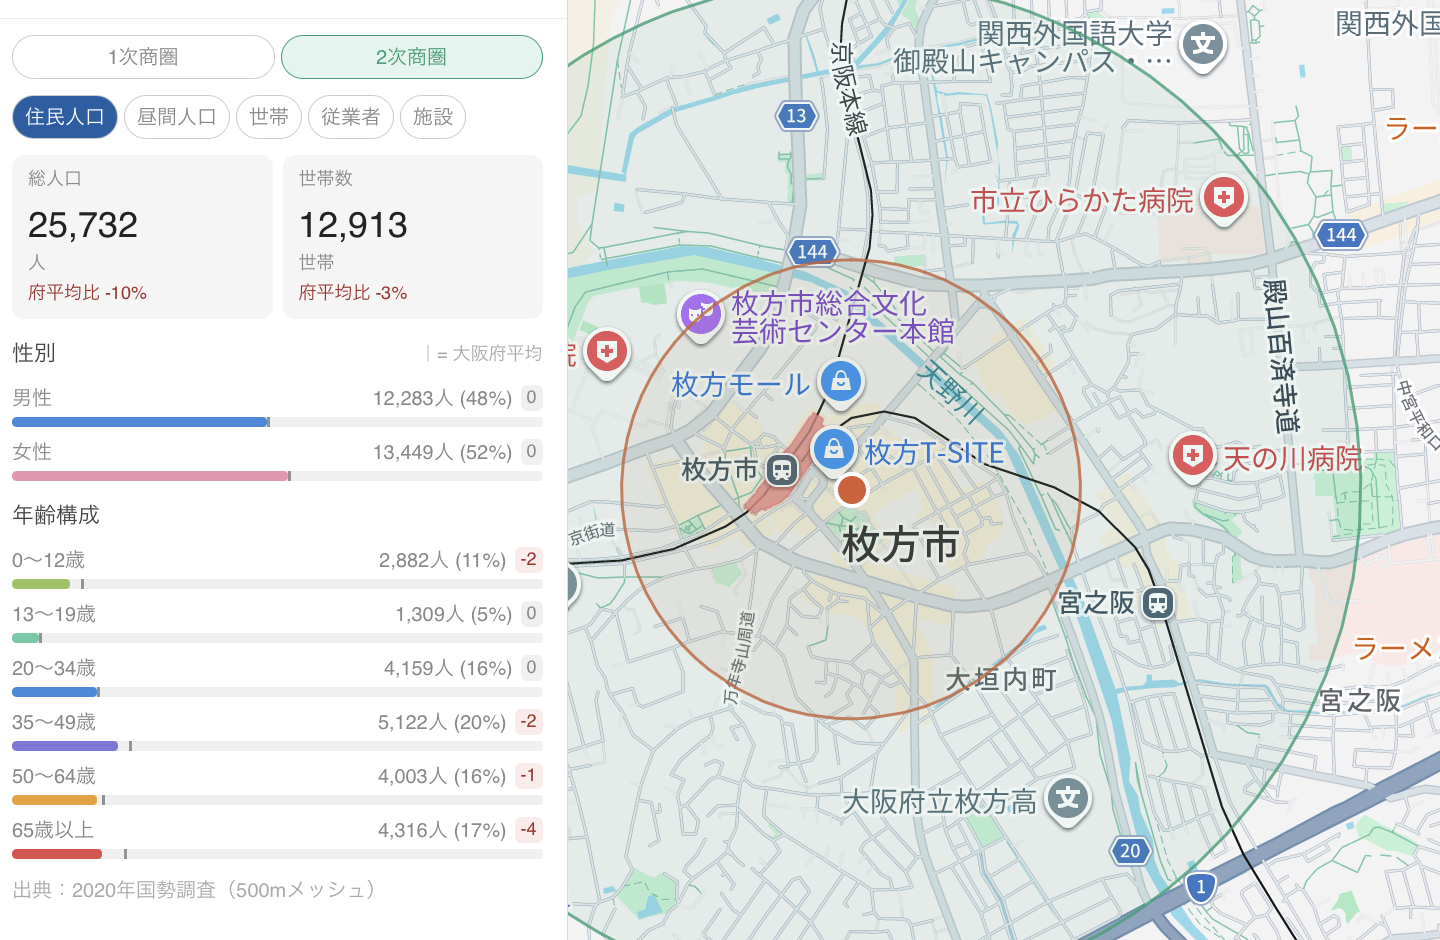The width and height of the screenshot is (1440, 940).
Task: Click the -1 badge for 50〜64歳
Action: (529, 776)
